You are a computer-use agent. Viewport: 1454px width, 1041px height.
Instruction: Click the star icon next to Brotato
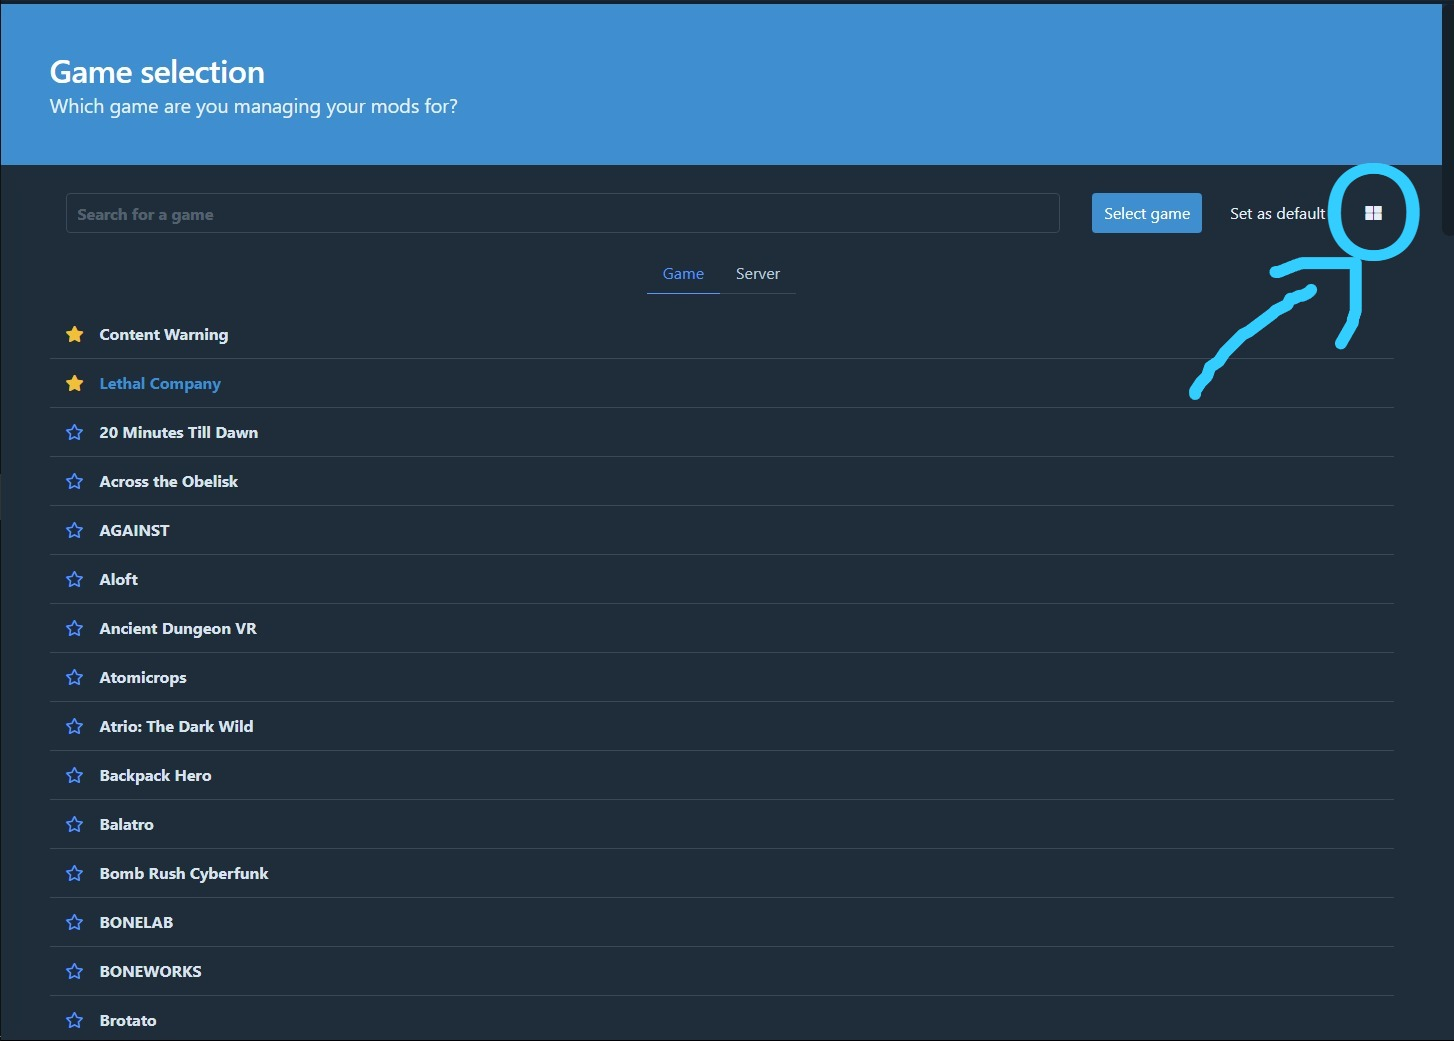click(x=74, y=1020)
